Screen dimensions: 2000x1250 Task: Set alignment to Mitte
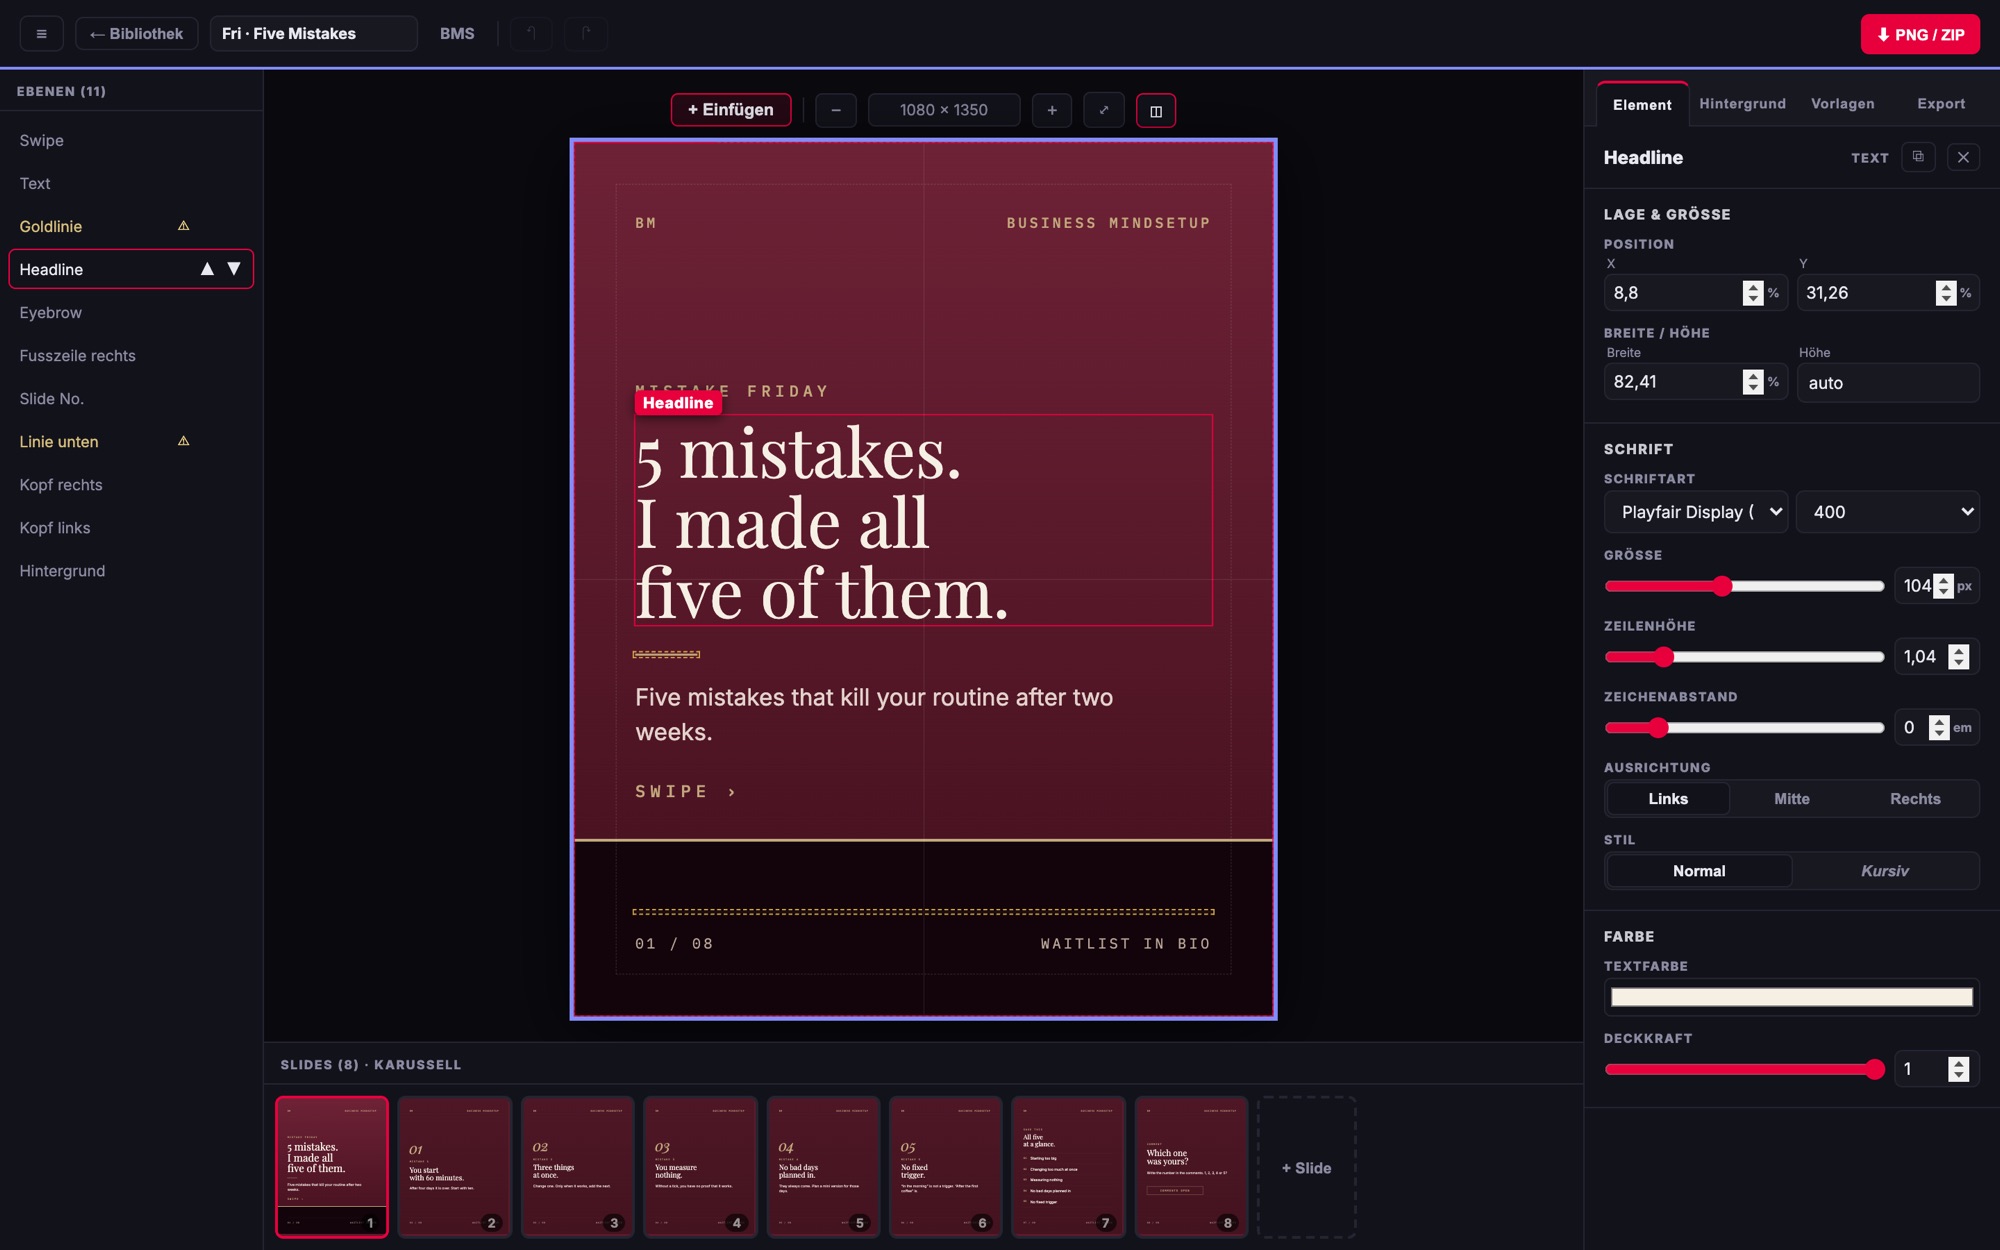tap(1792, 799)
